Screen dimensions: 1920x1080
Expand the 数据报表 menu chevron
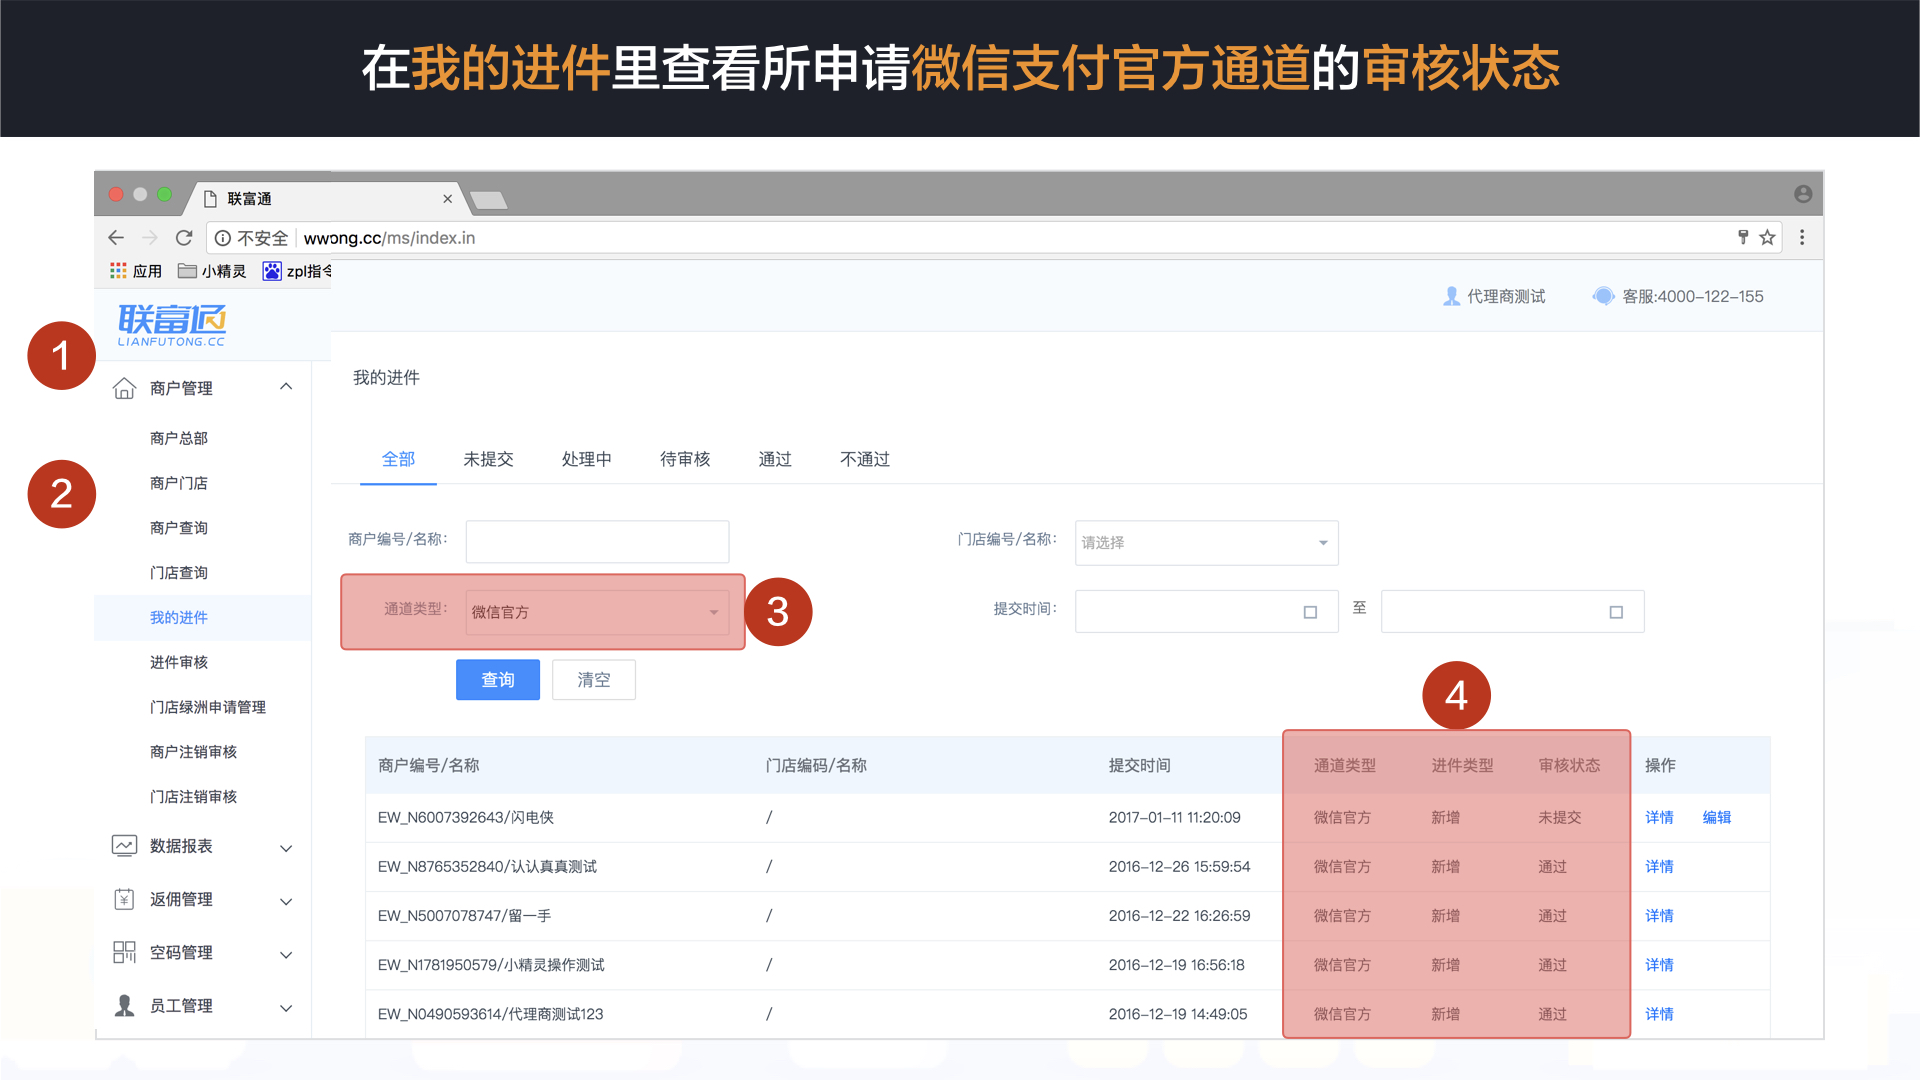click(x=286, y=848)
